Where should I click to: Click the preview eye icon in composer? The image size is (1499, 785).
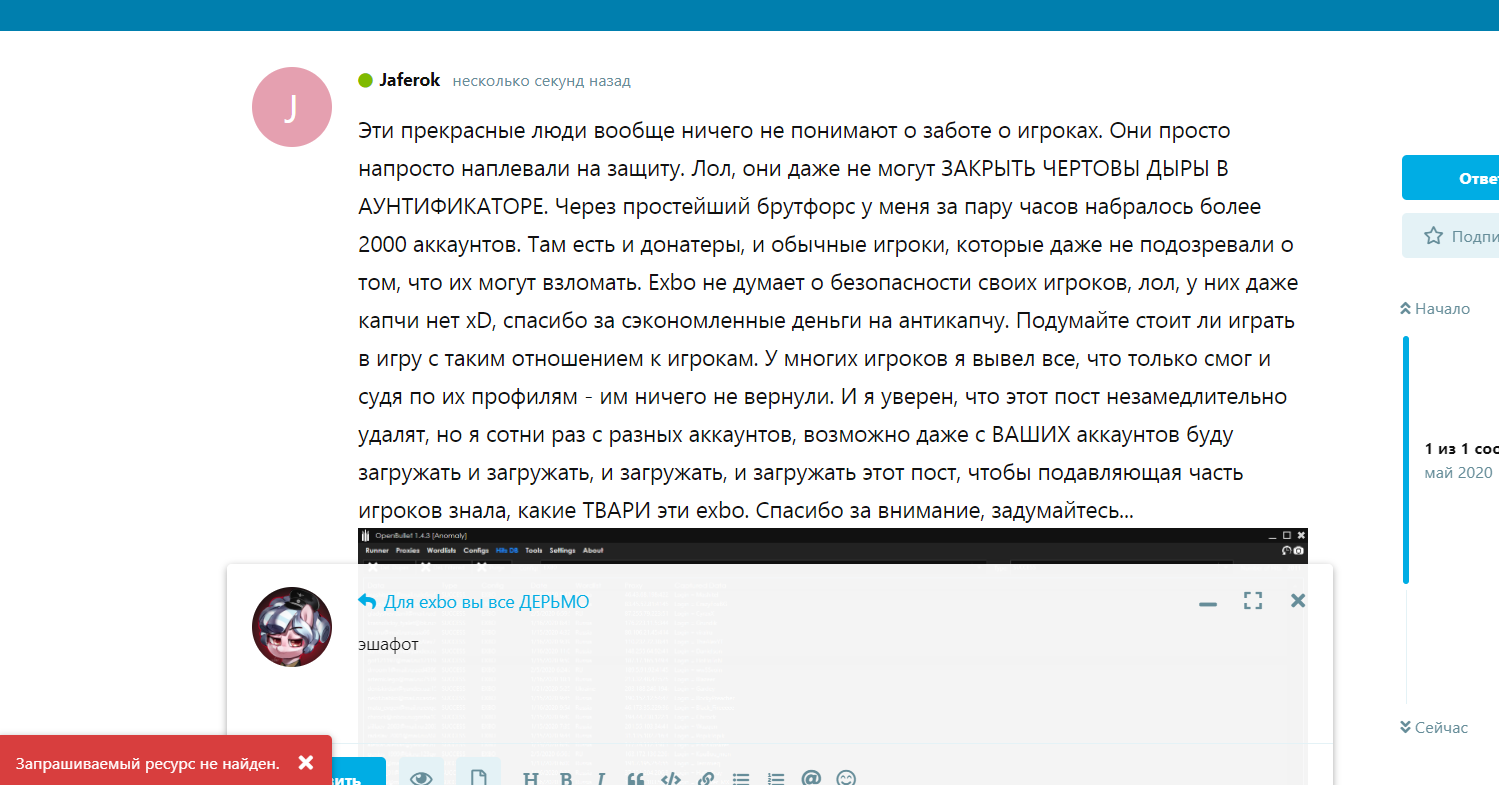pos(421,778)
